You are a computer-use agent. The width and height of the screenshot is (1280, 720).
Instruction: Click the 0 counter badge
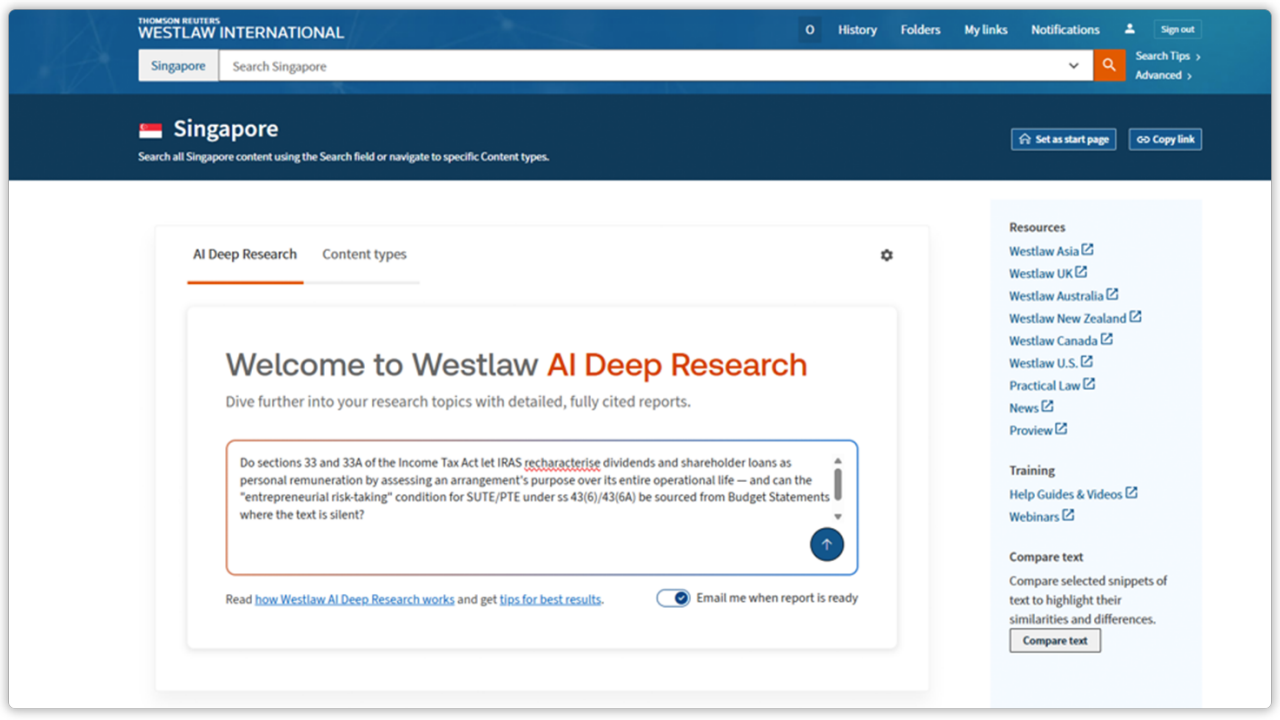(809, 30)
